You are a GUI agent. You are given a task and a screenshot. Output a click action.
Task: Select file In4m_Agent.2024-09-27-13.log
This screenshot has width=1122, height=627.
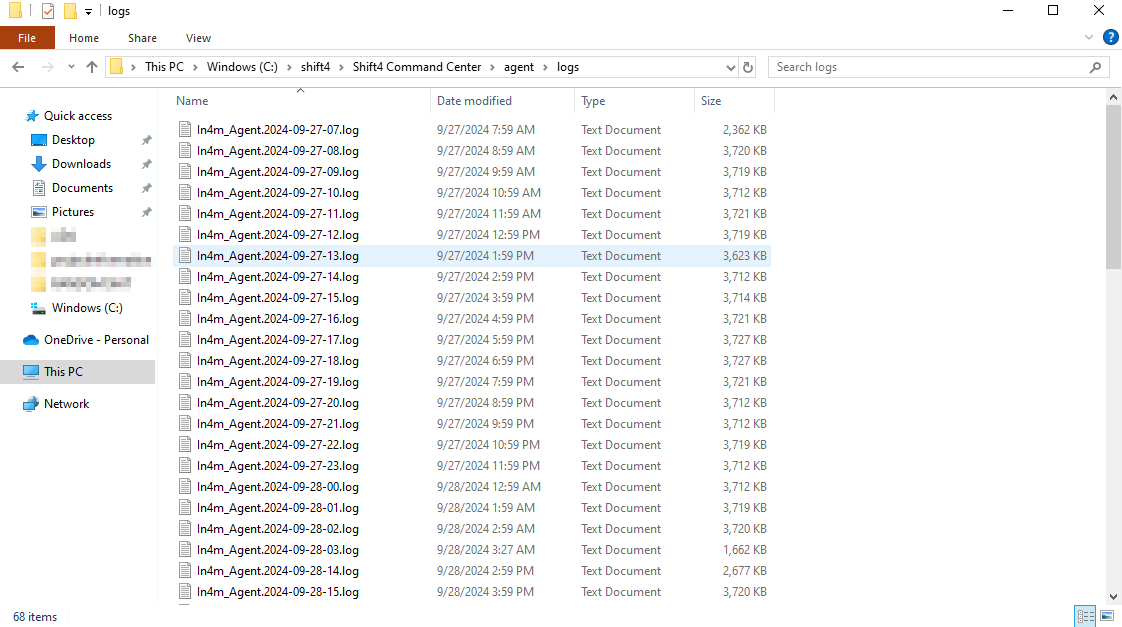pos(277,256)
